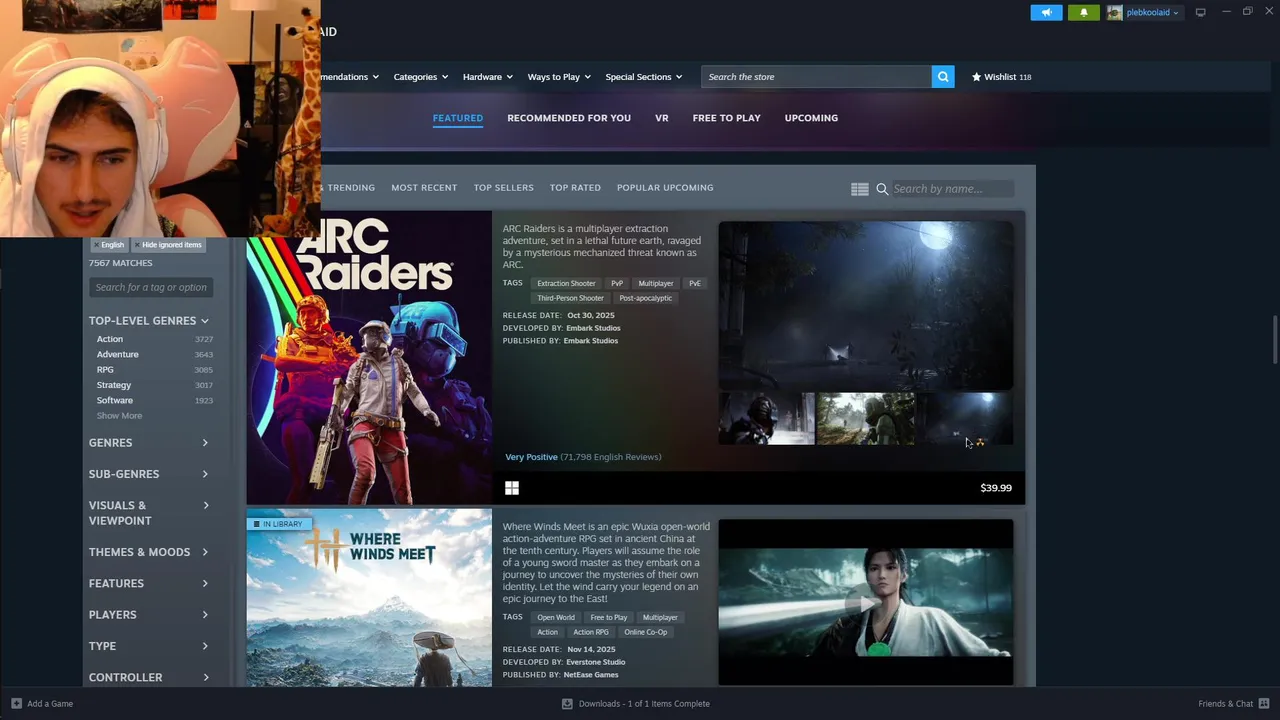Open the plebkoolaid account dropdown
1280x720 pixels.
(1152, 12)
